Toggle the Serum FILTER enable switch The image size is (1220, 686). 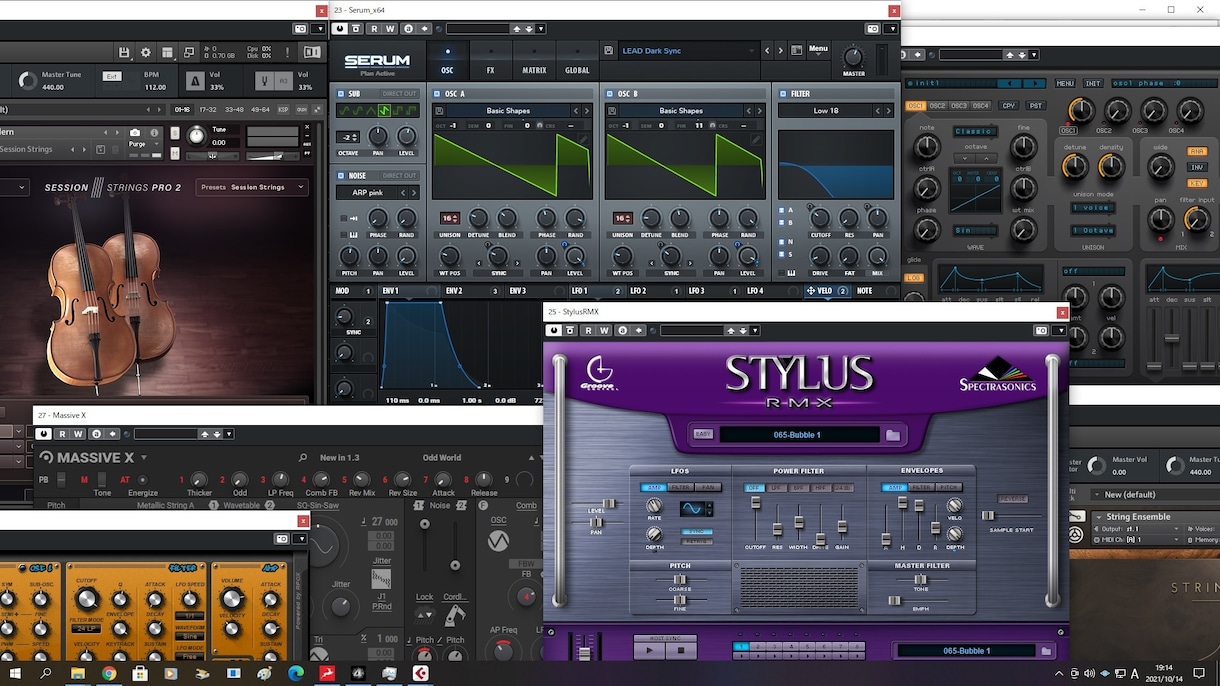[783, 94]
